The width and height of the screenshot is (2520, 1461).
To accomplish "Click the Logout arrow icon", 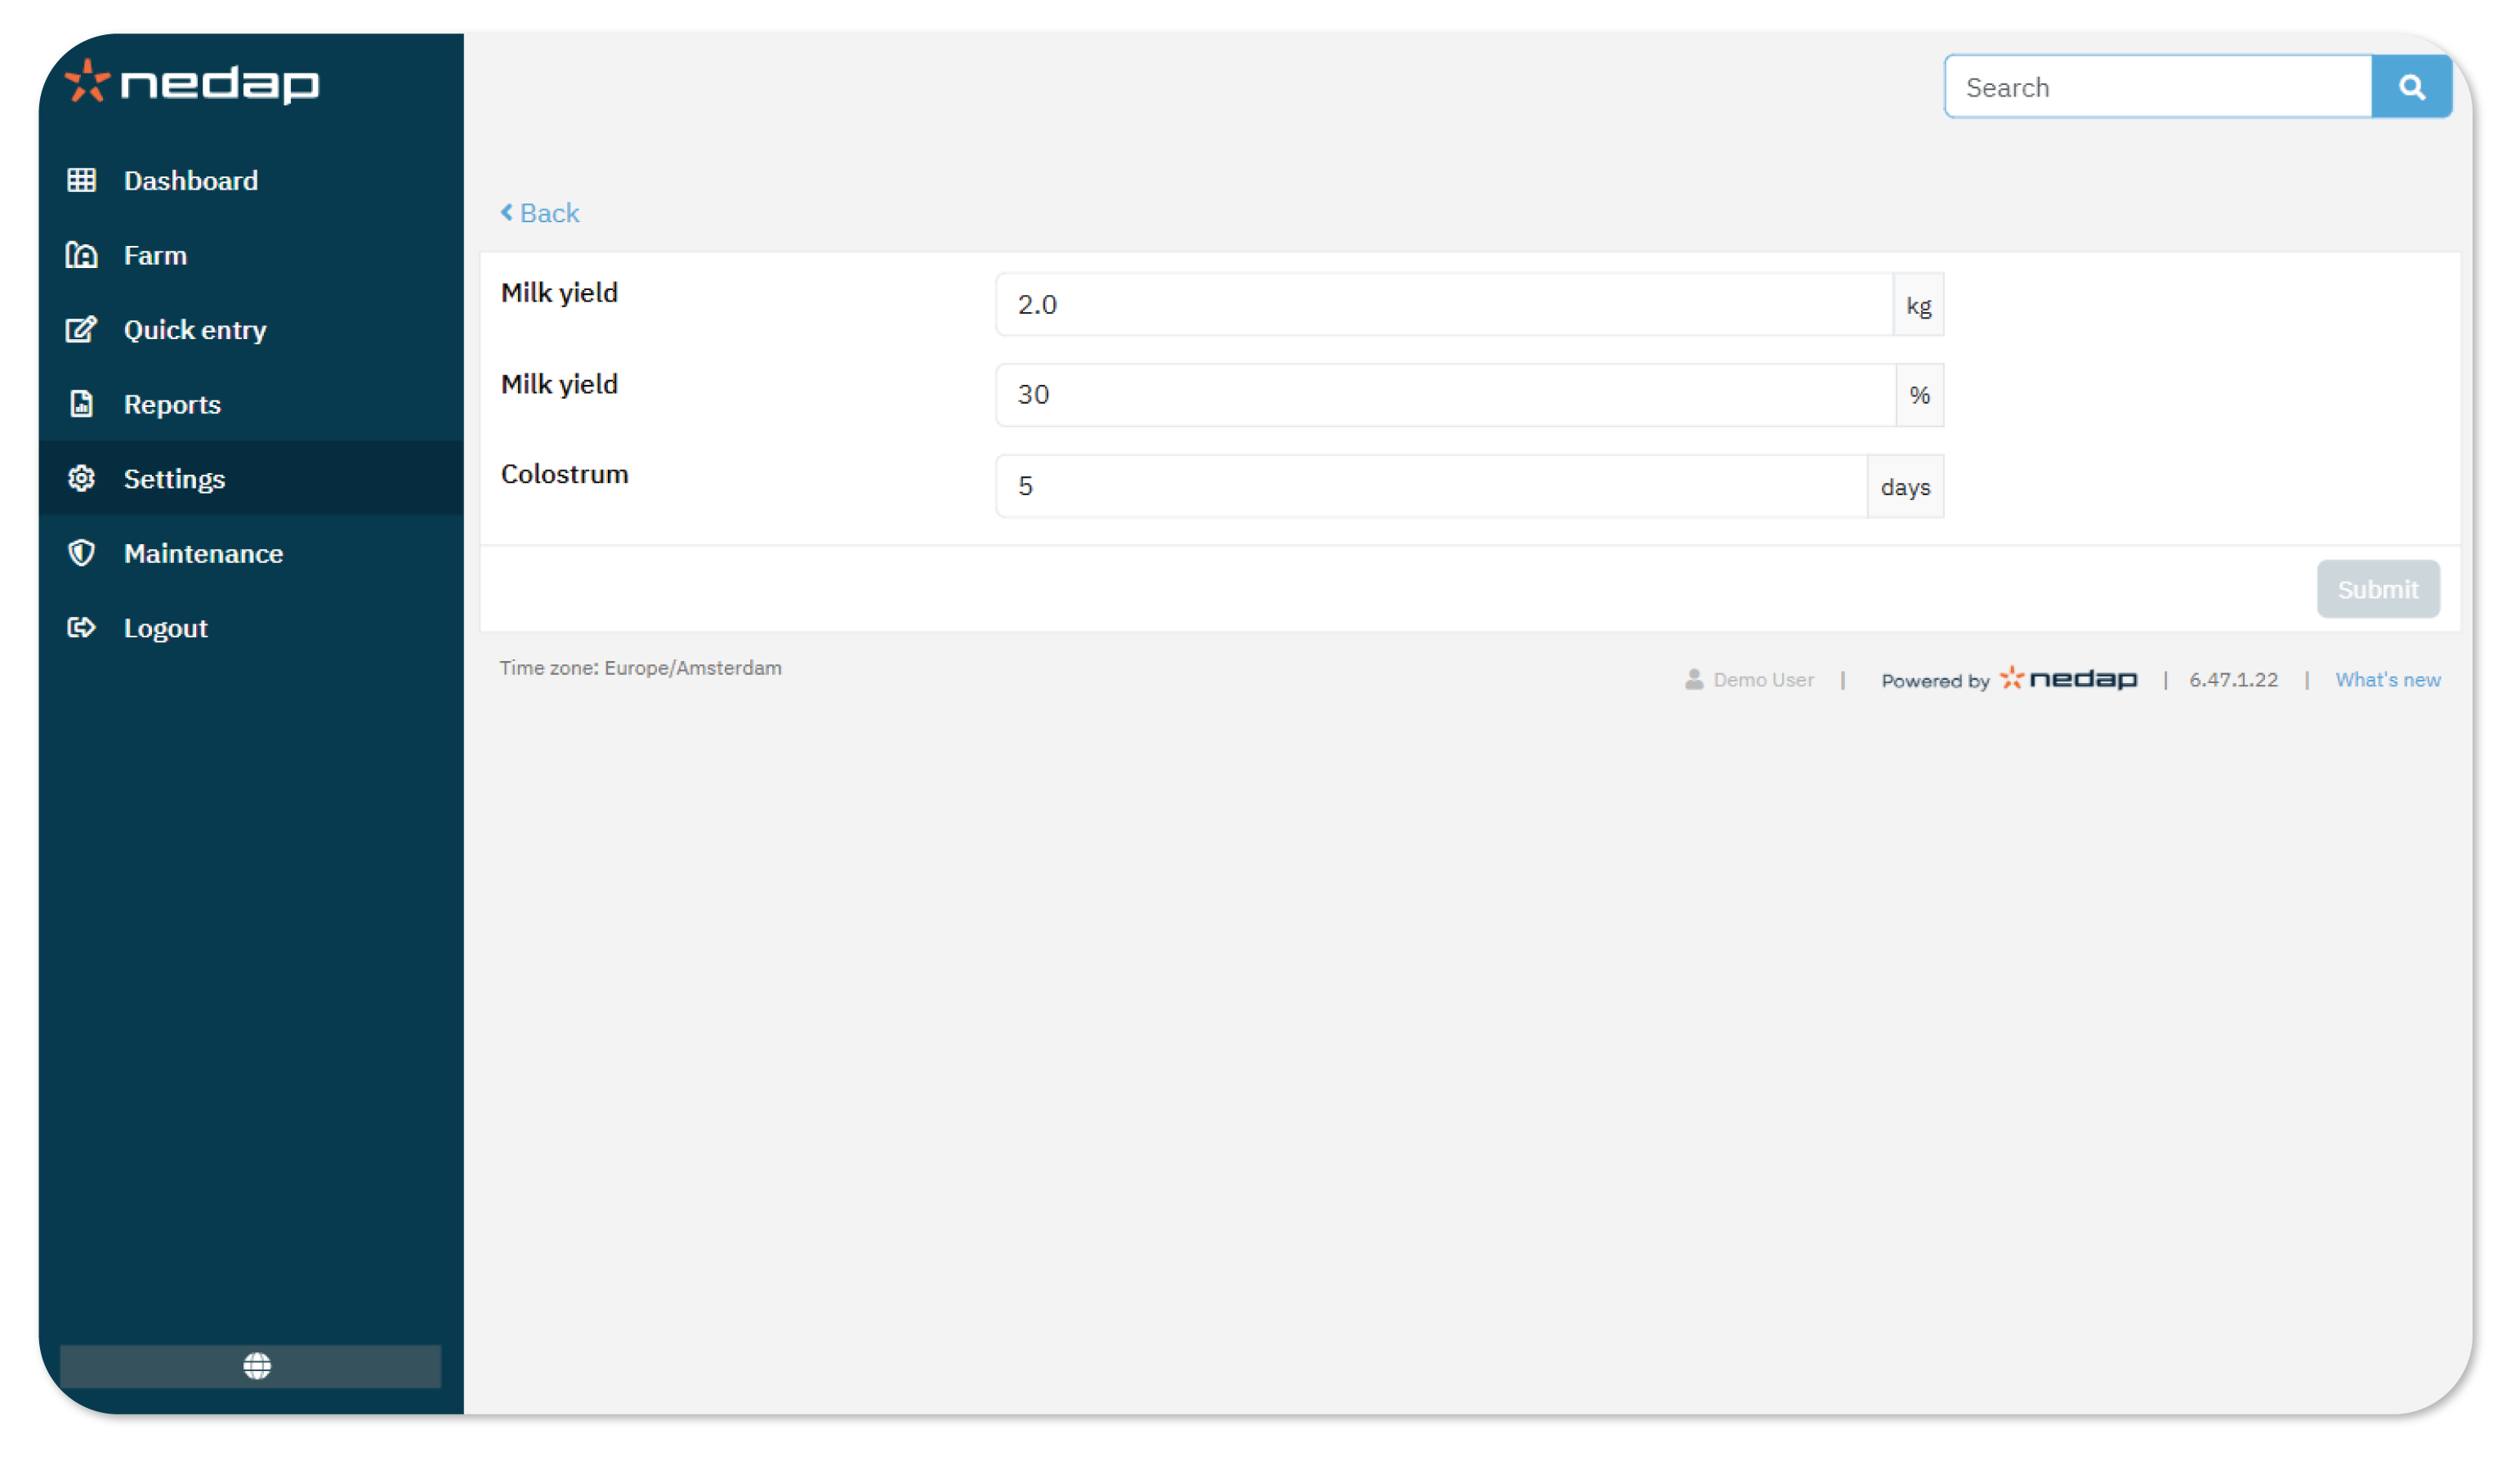I will [81, 627].
